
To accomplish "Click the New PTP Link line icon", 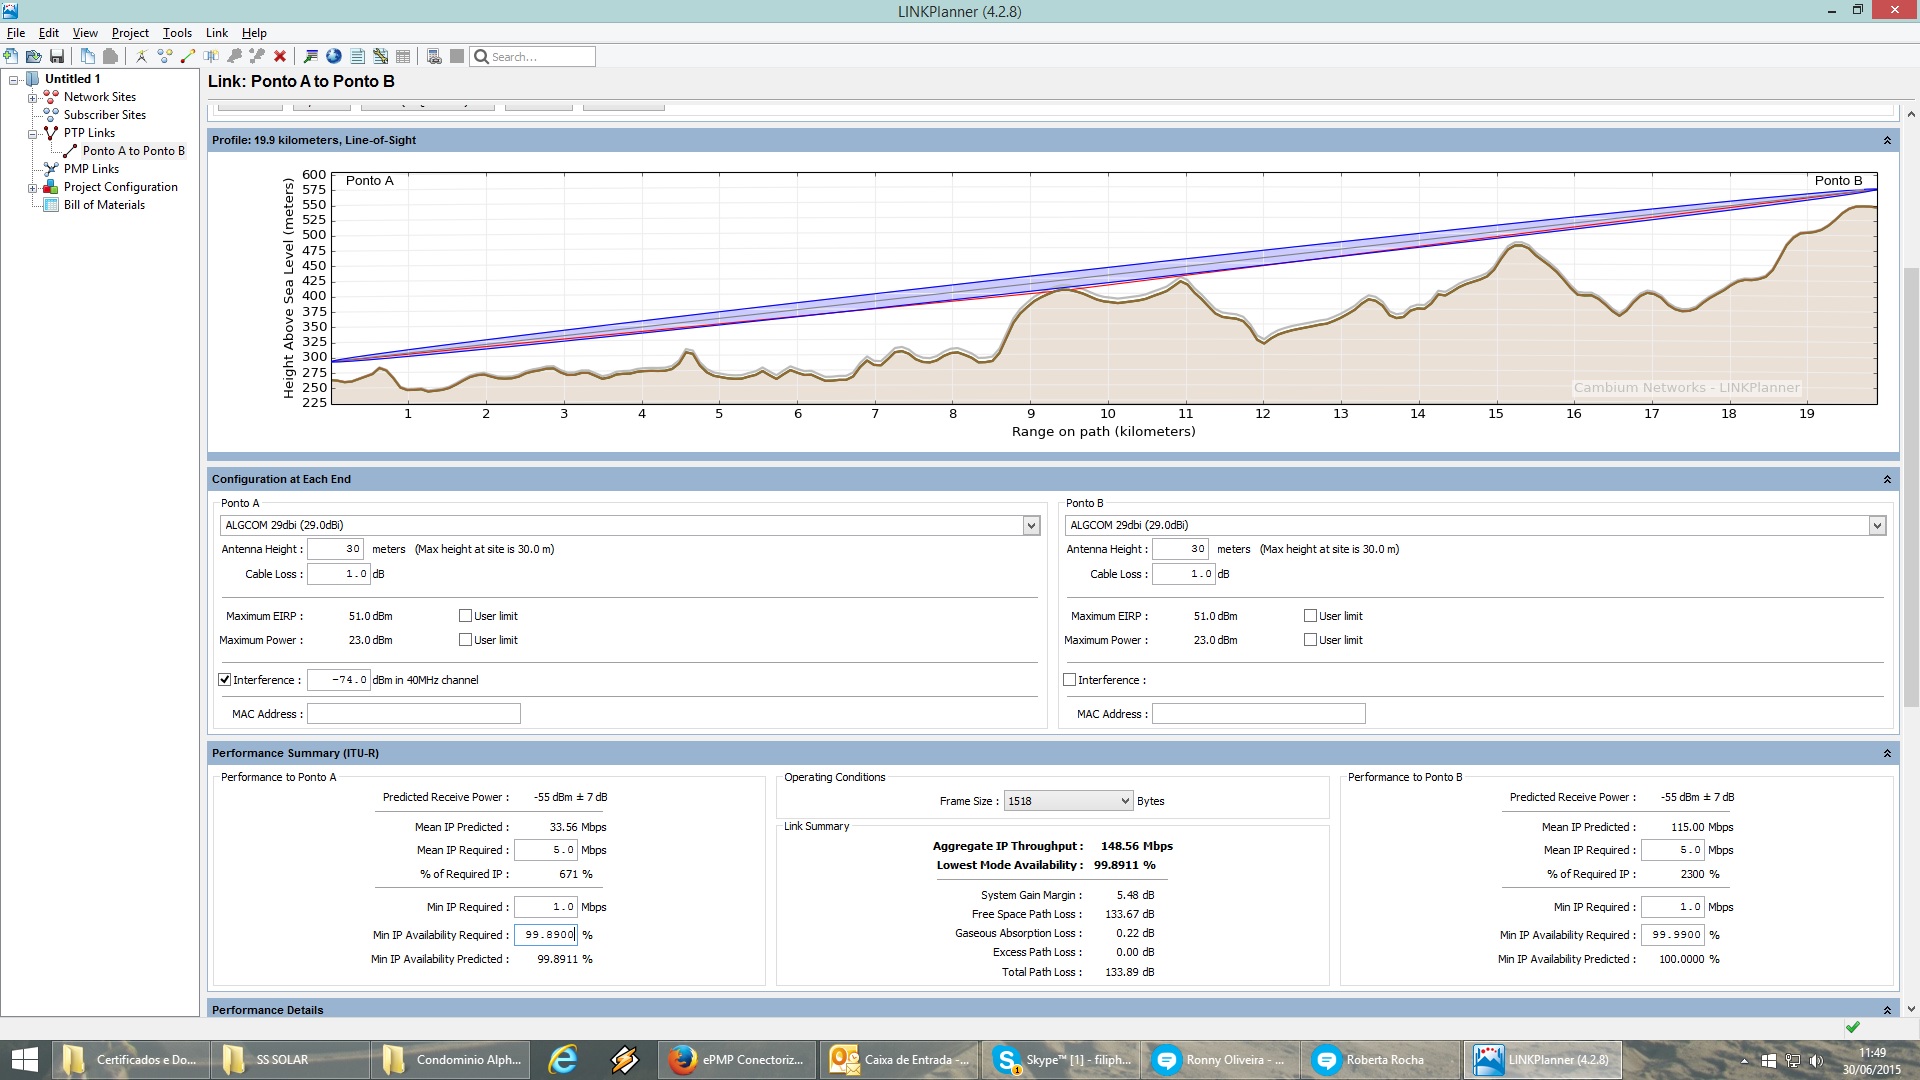I will point(187,56).
